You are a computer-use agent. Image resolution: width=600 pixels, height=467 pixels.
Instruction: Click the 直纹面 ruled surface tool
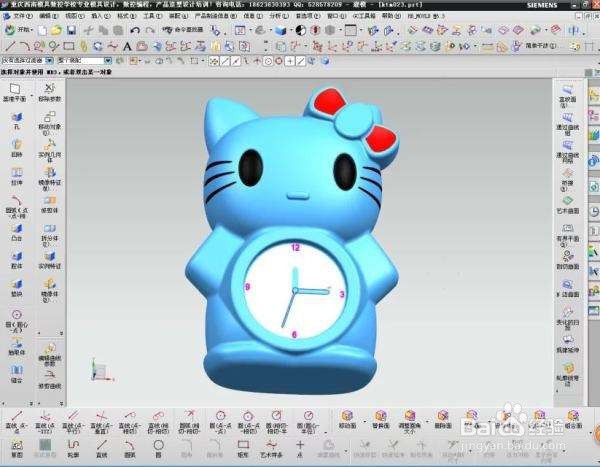coord(567,96)
